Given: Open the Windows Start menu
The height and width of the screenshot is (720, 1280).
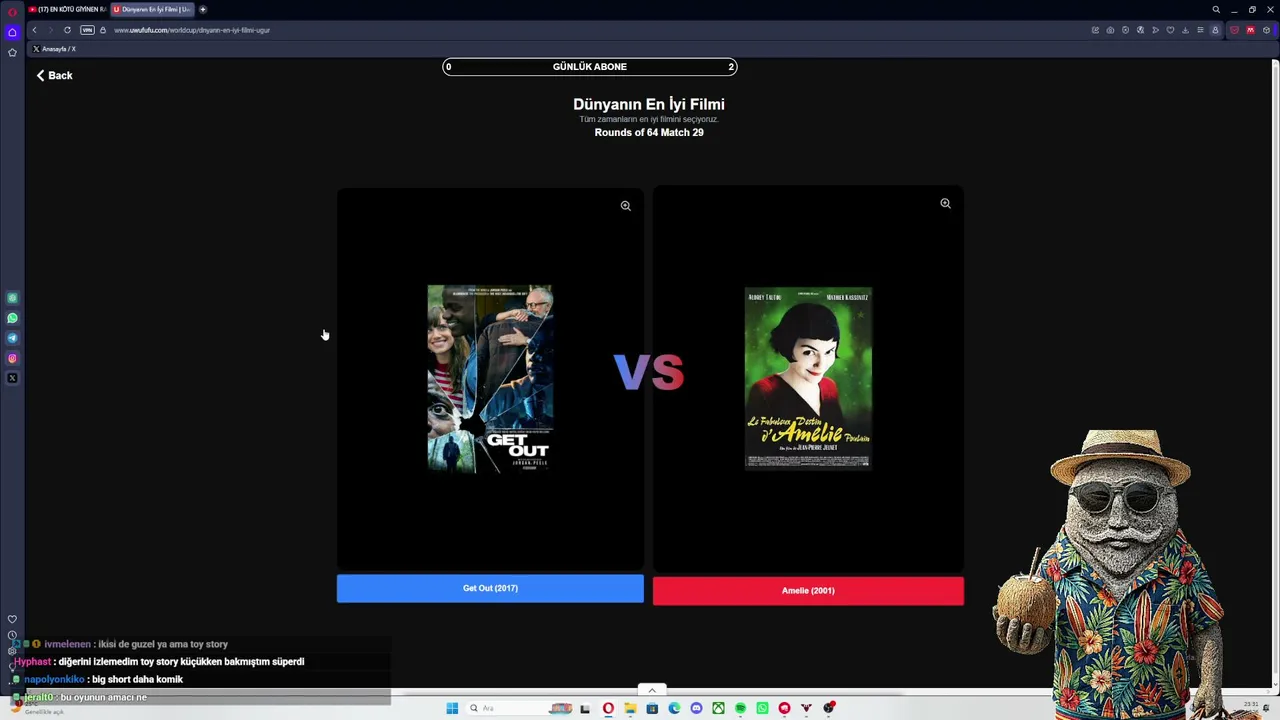Looking at the screenshot, I should coord(452,708).
